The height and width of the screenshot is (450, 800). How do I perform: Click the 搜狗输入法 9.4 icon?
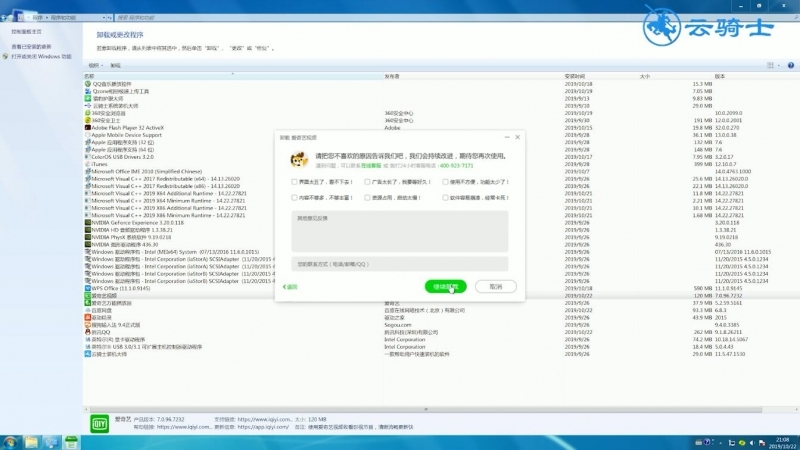(88, 324)
